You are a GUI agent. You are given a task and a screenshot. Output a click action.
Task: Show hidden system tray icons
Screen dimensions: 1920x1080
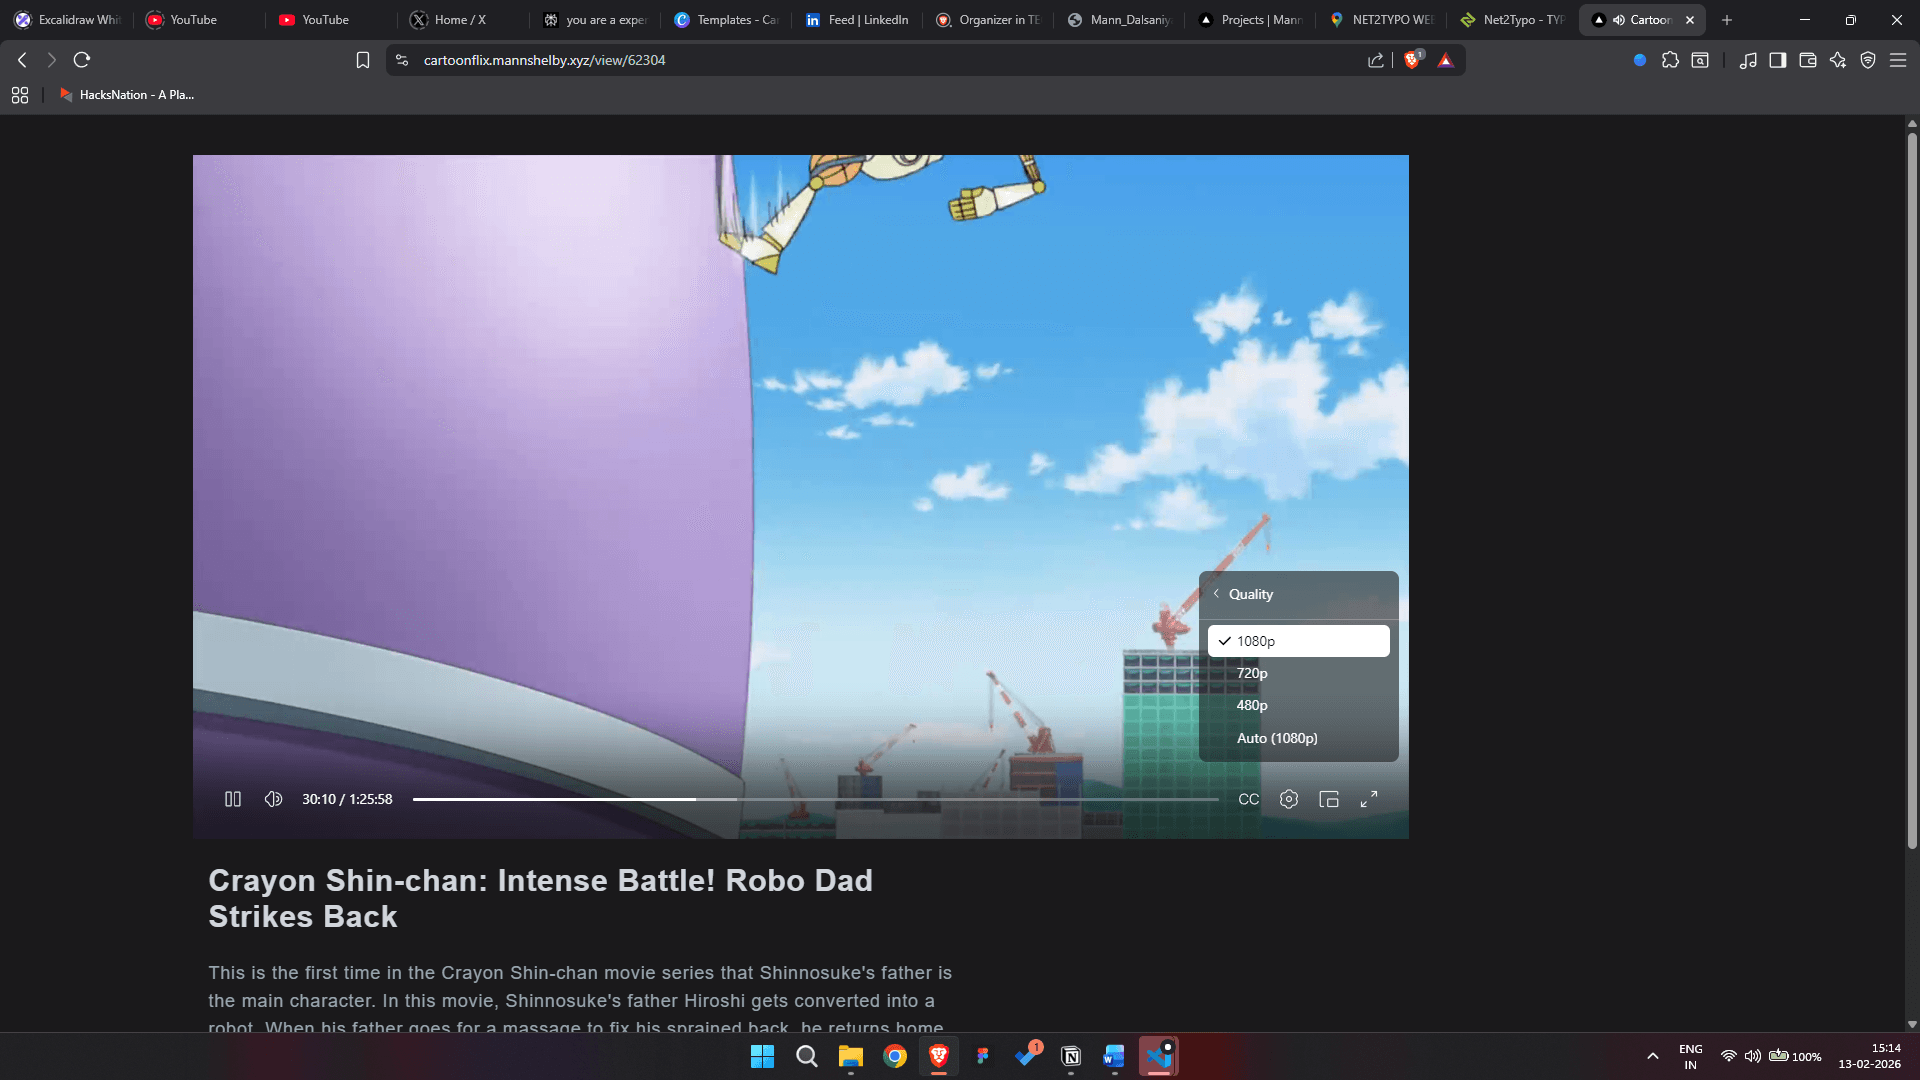(1652, 1056)
